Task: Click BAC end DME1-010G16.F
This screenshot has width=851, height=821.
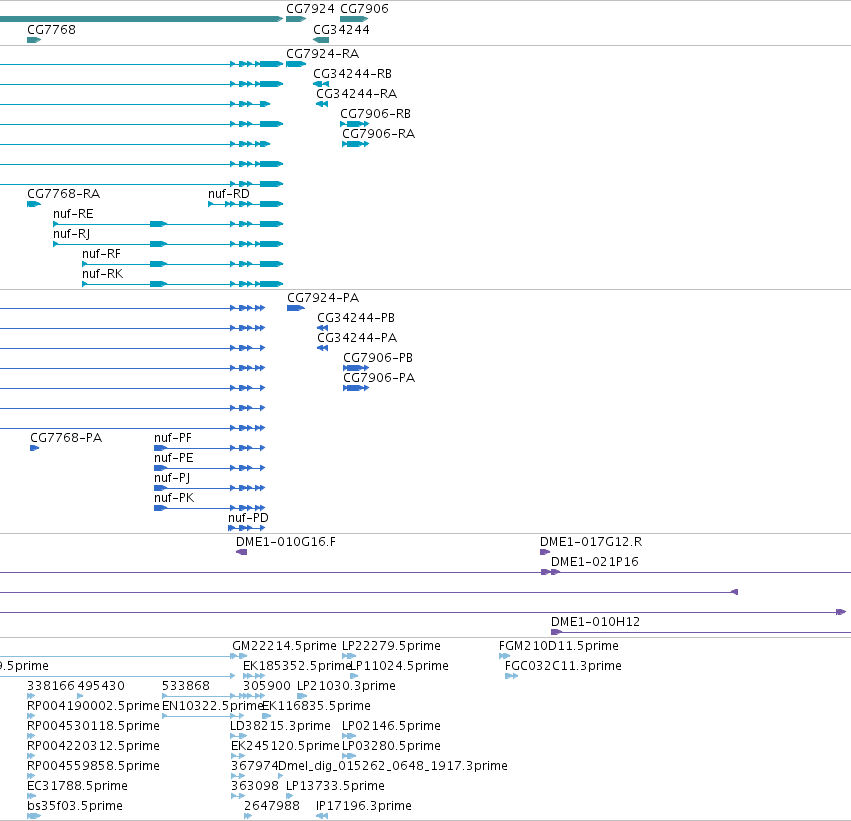Action: pos(285,542)
